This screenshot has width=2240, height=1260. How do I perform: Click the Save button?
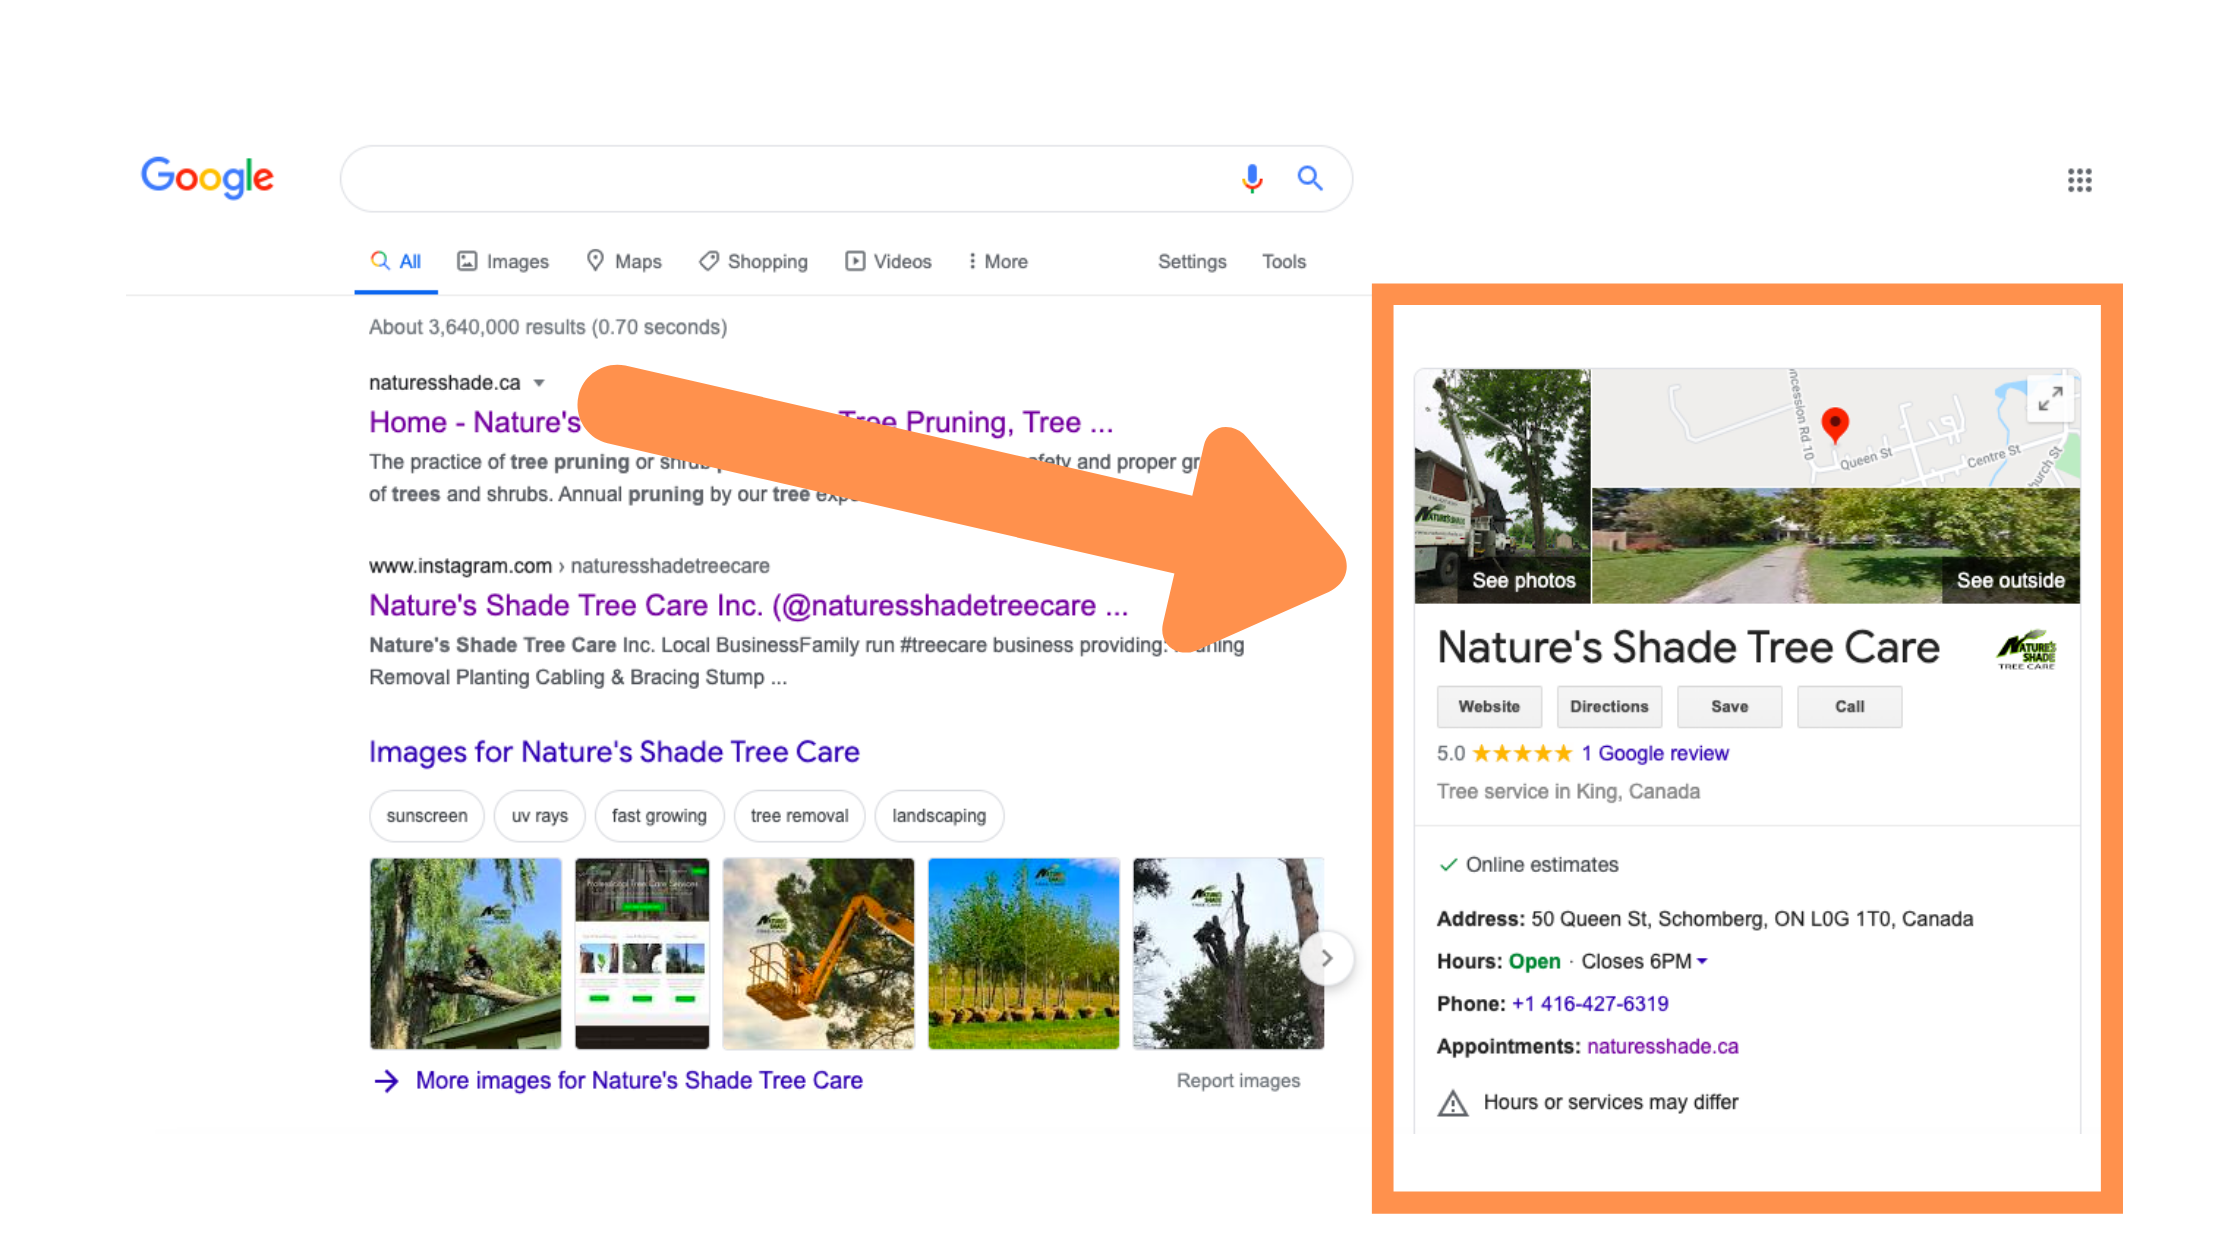point(1729,707)
